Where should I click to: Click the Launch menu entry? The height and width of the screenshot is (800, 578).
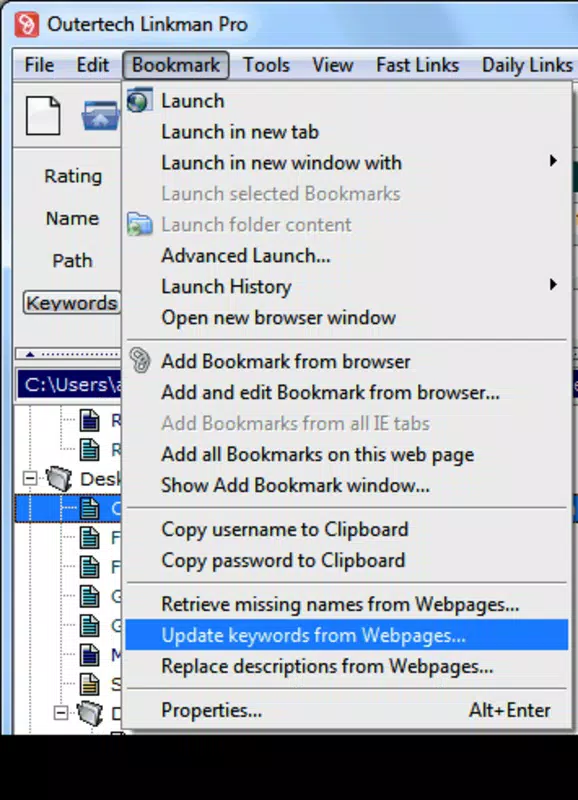click(x=347, y=101)
